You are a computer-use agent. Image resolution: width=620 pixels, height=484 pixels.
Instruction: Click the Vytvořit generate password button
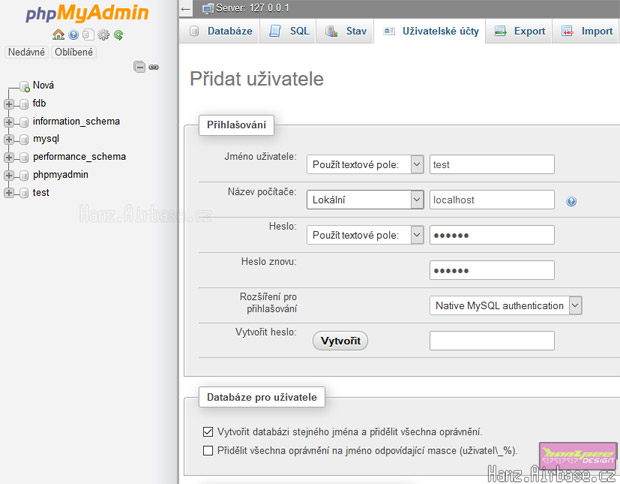pos(340,341)
